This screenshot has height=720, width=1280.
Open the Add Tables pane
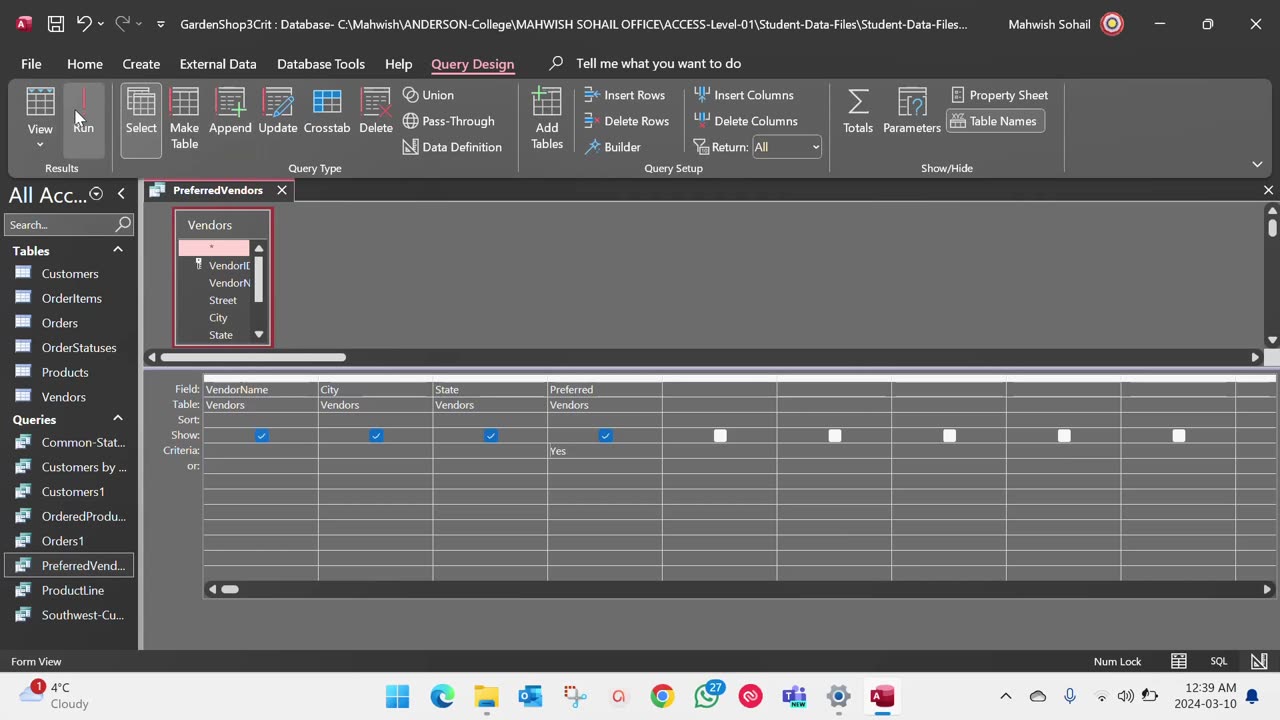pos(547,118)
